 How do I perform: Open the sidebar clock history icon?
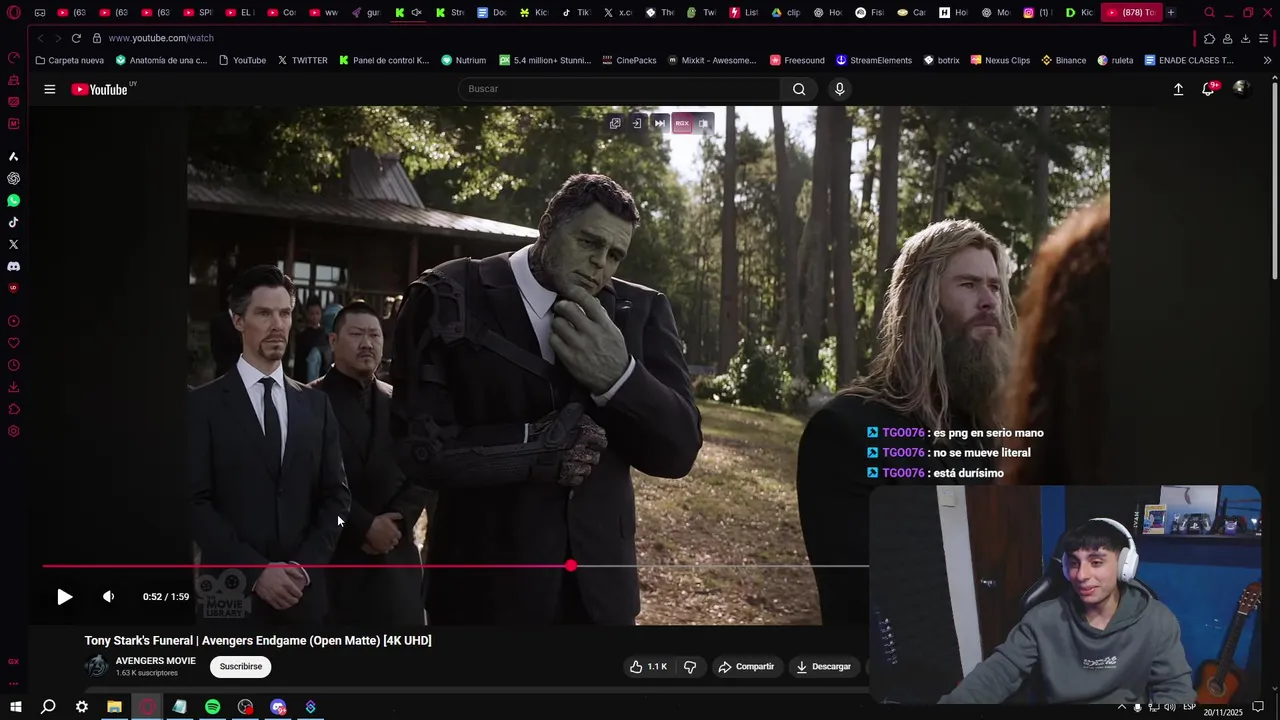click(13, 365)
